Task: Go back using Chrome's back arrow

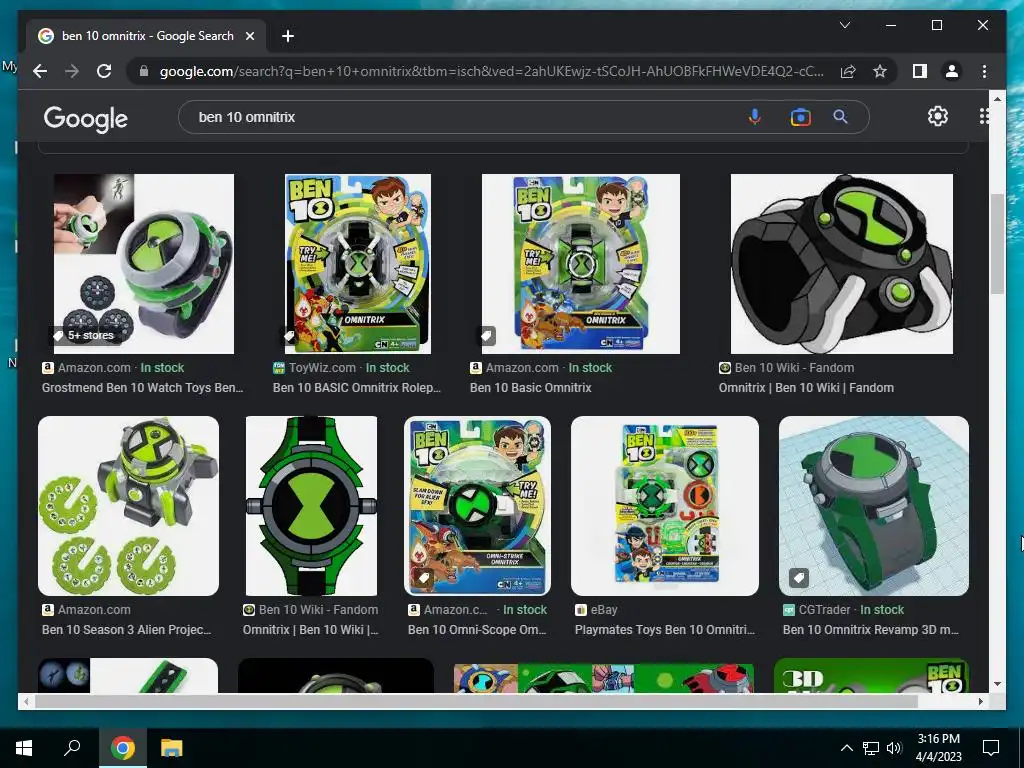Action: (40, 71)
